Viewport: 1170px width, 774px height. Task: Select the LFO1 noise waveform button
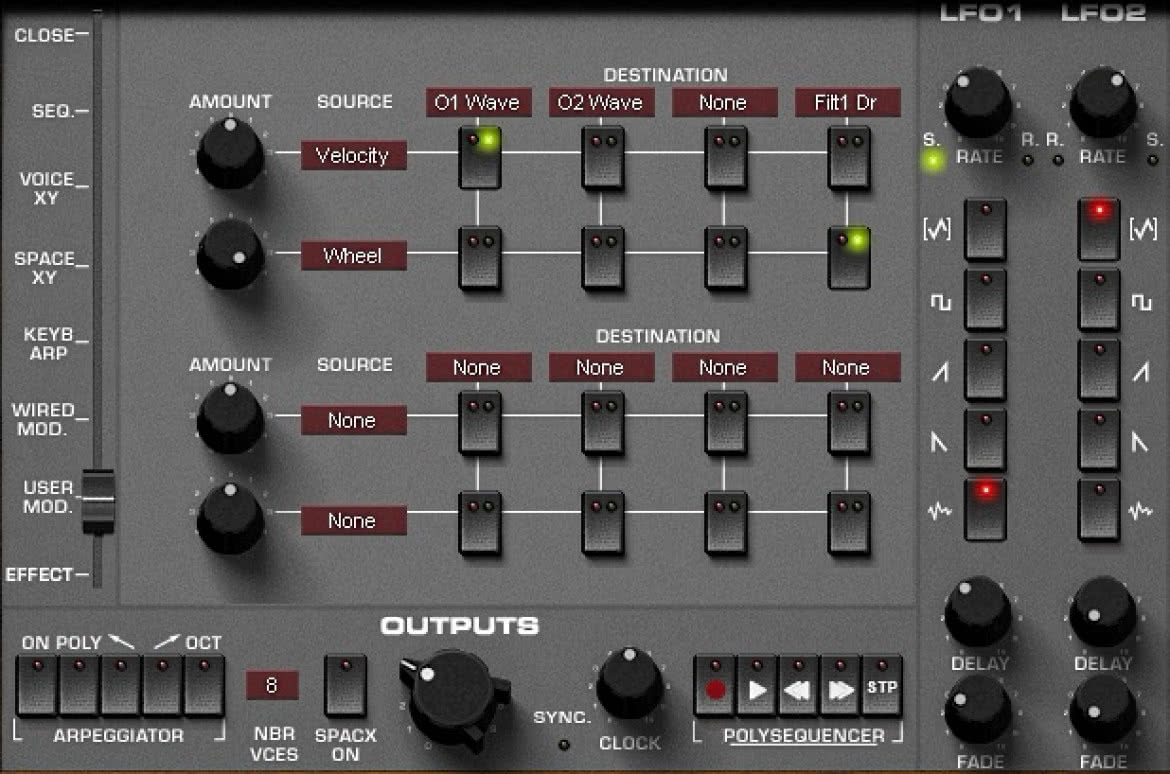click(x=985, y=509)
